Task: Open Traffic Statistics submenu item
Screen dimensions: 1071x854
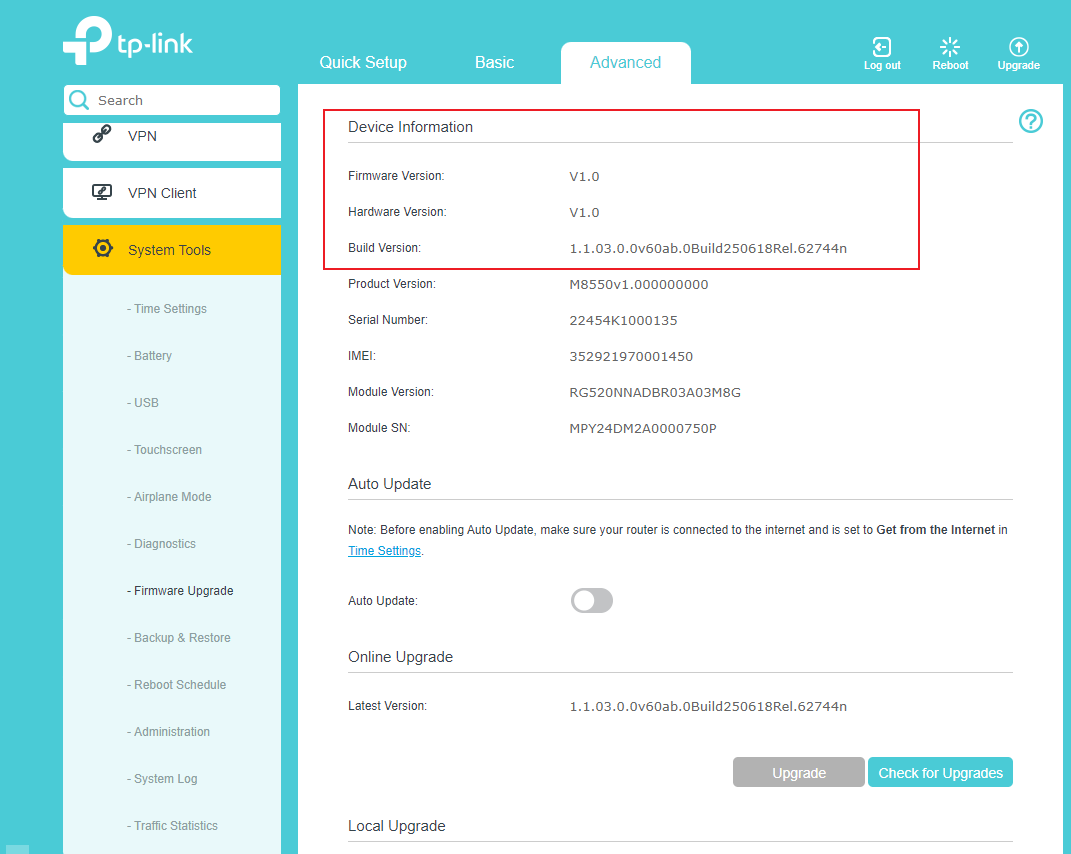Action: pyautogui.click(x=172, y=826)
